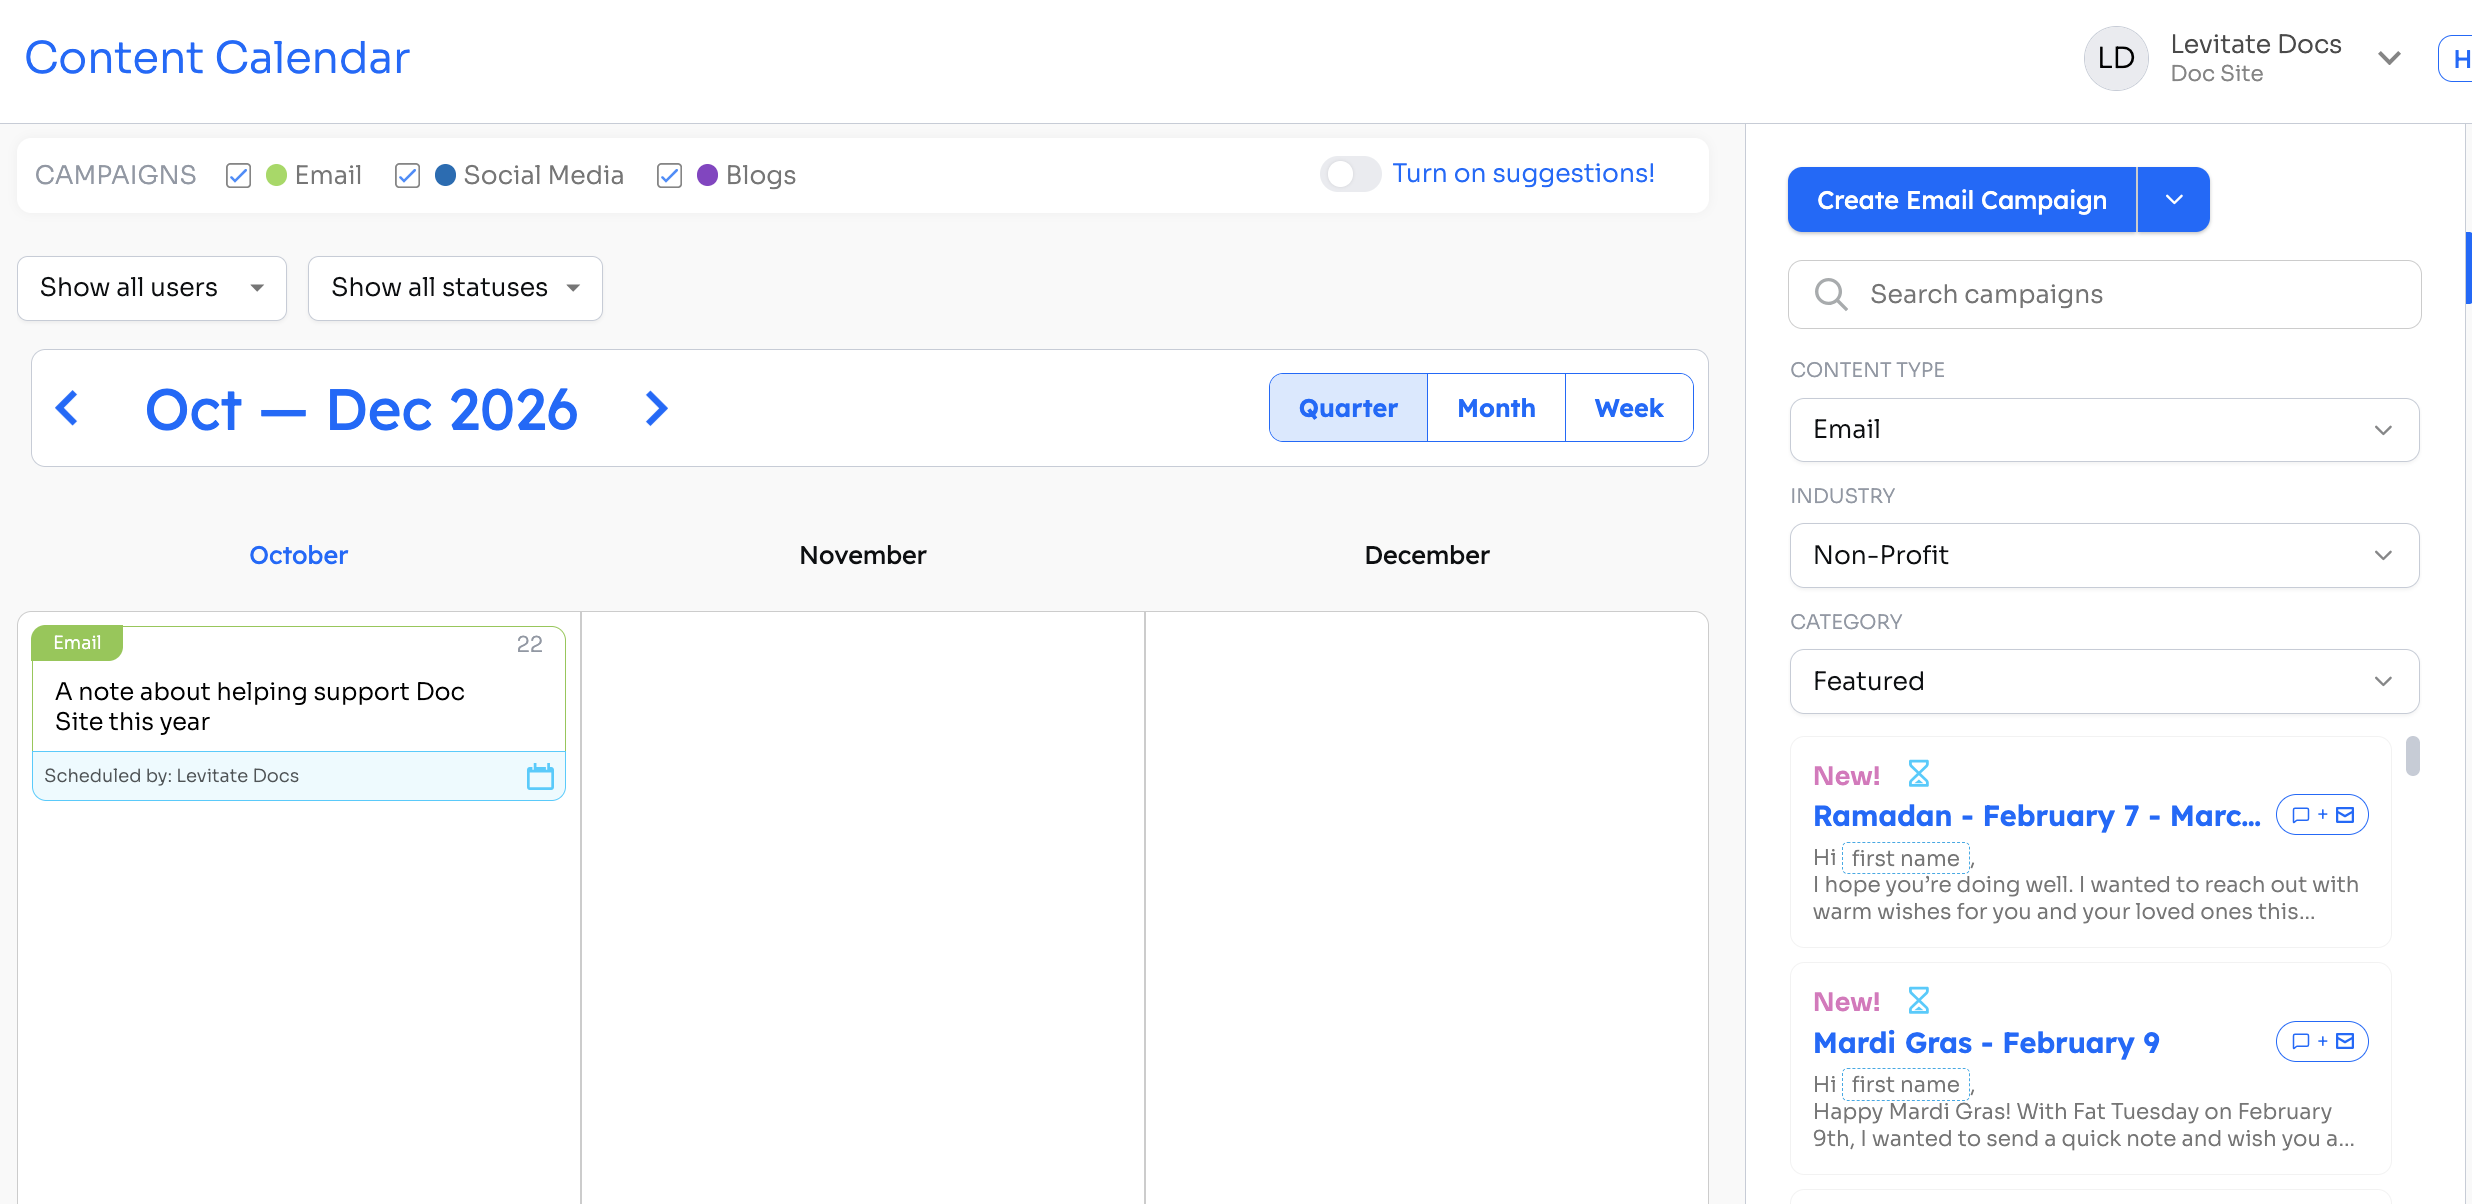Click hourglass icon on Ramadan campaign
This screenshot has height=1204, width=2472.
[1918, 774]
